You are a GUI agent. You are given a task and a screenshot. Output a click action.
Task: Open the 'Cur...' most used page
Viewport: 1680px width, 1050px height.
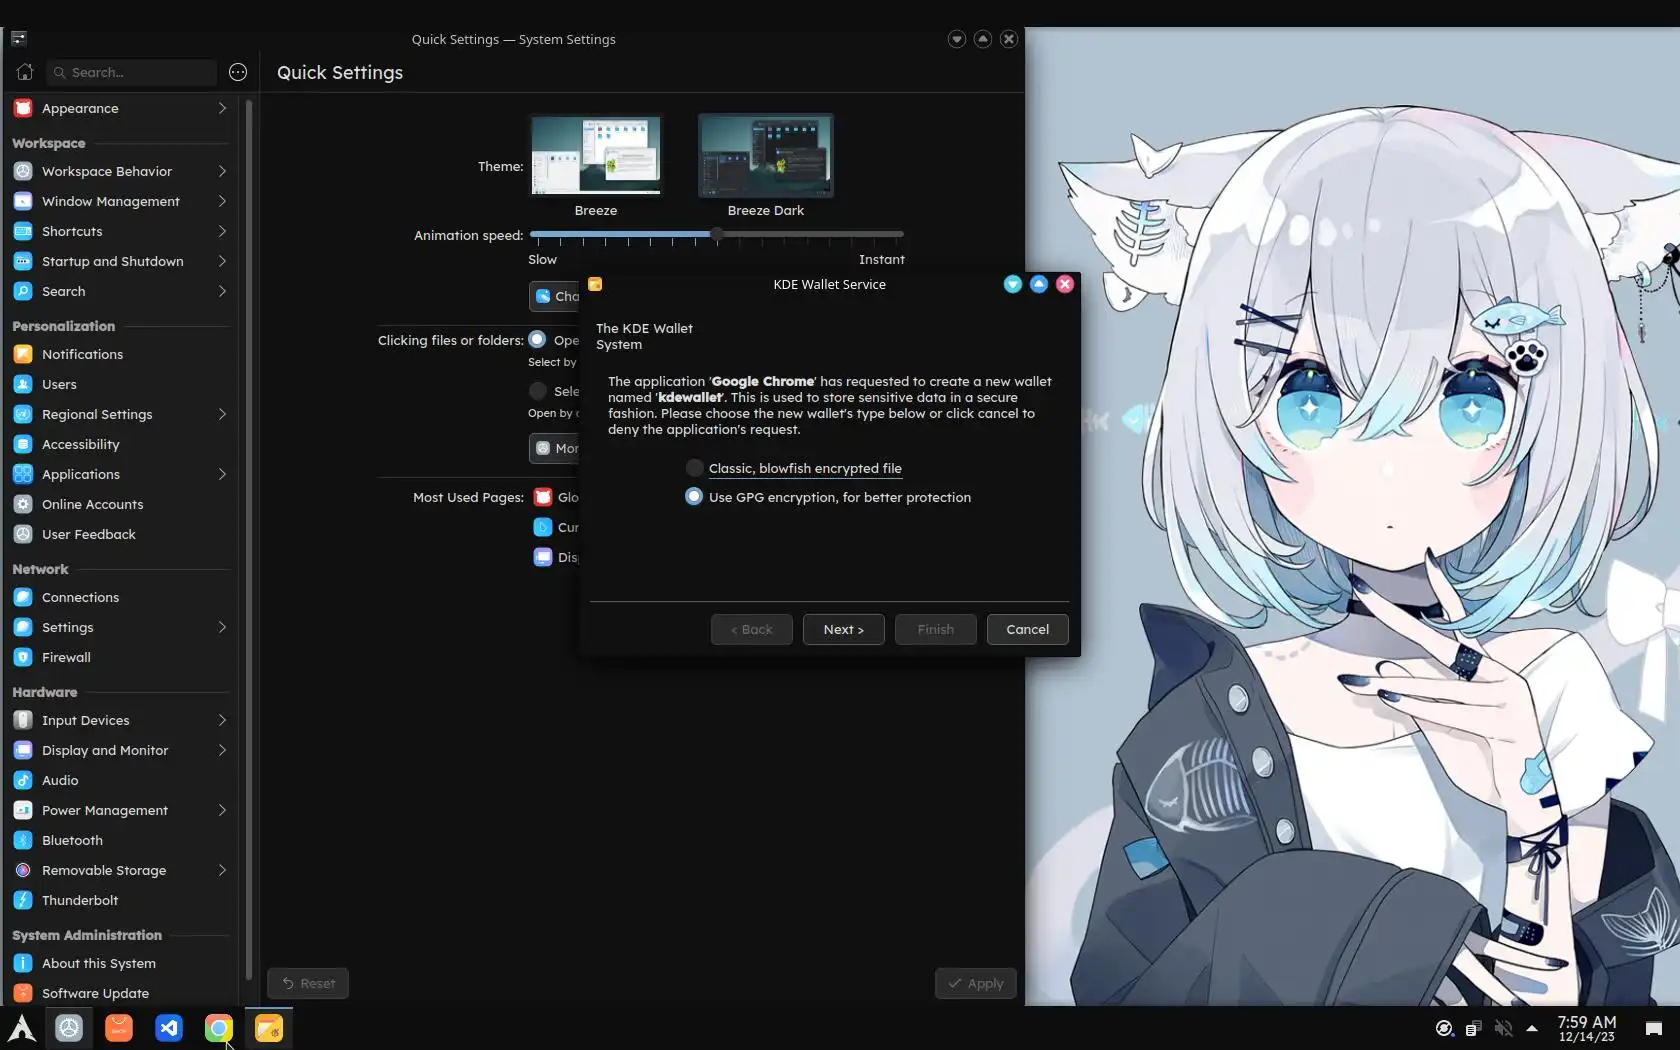click(x=556, y=527)
